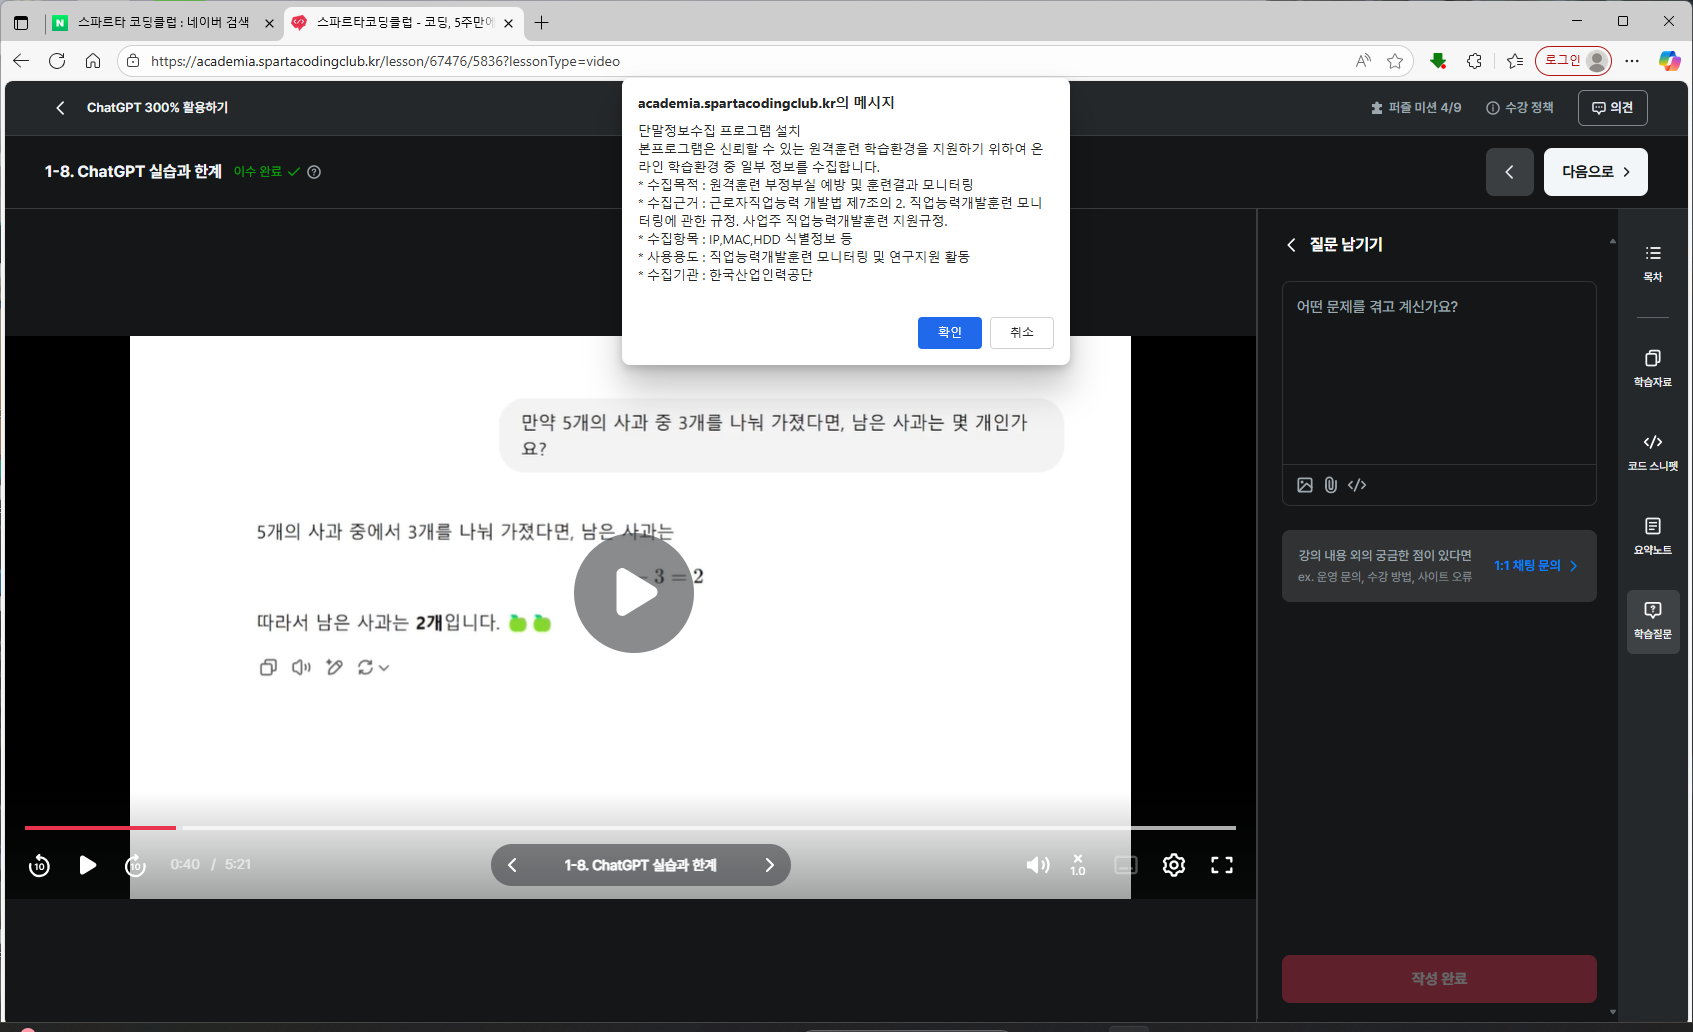1693x1032 pixels.
Task: Select the 학습질문 sidebar tab
Action: [1653, 621]
